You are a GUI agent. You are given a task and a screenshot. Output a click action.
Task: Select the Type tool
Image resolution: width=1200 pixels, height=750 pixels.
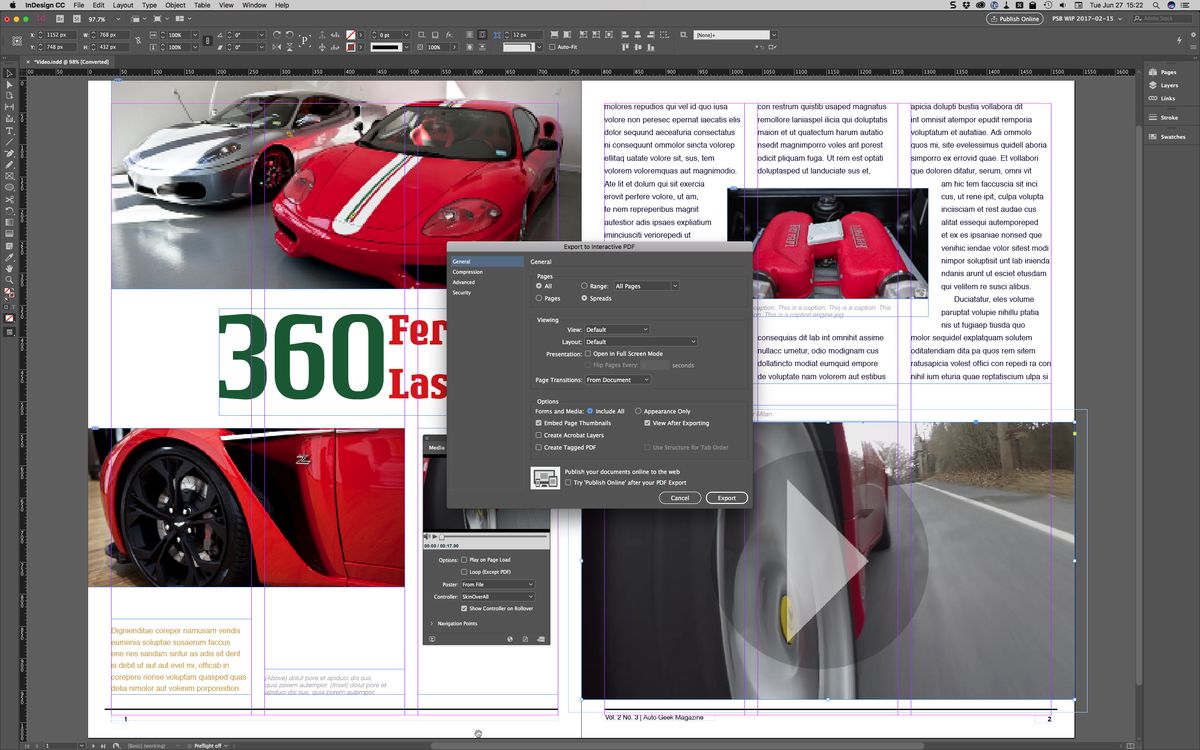pos(9,130)
